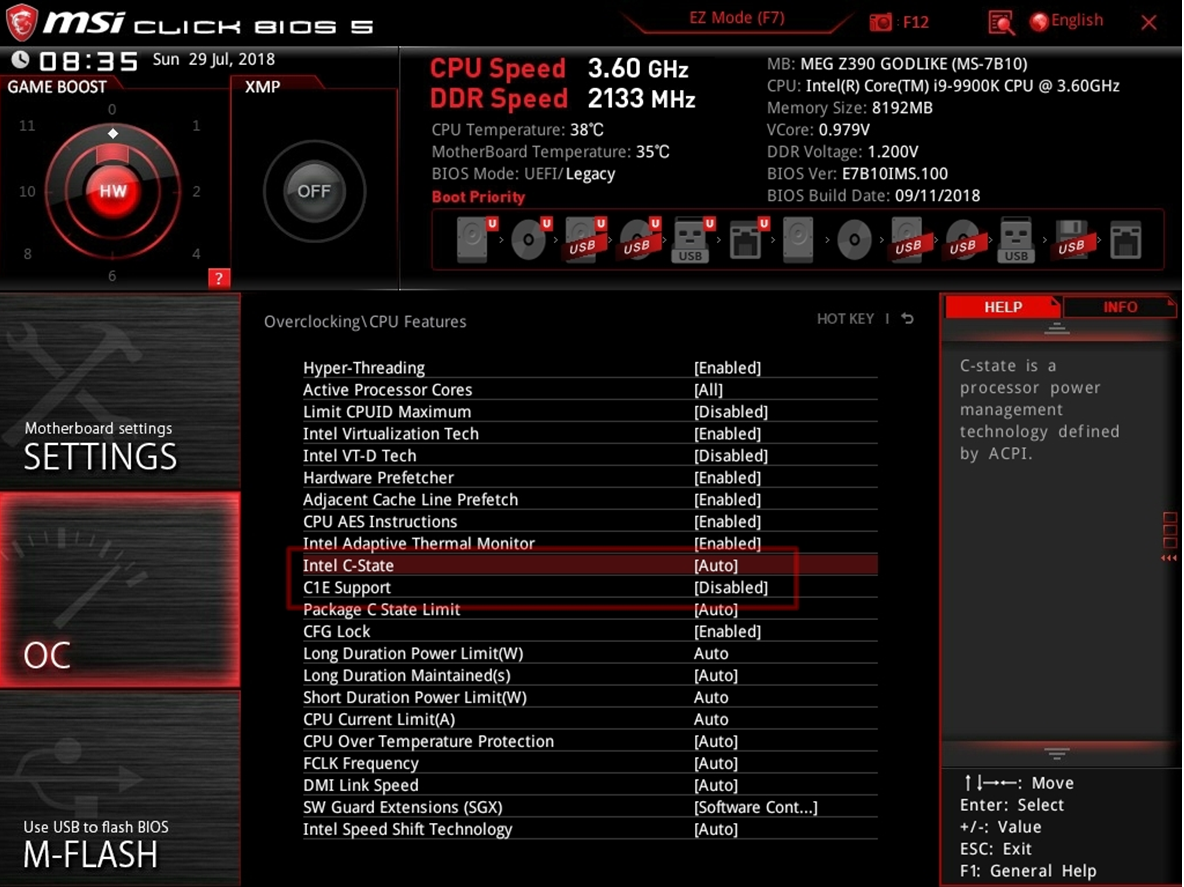Select the legacy CD/DVD boot icon
Viewport: 1184px width, 887px height.
tap(854, 240)
